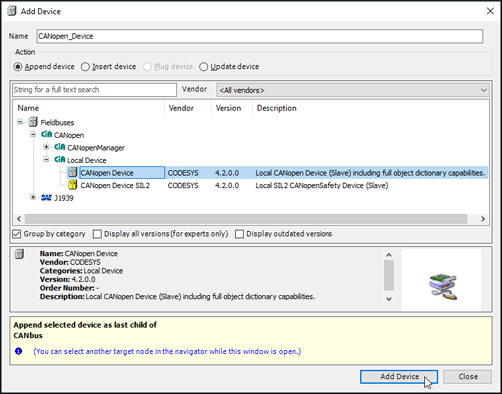Screen dimensions: 502x394
Task: Click version 4.2.0.0 in CANopen Device SIL2 row
Action: point(227,185)
